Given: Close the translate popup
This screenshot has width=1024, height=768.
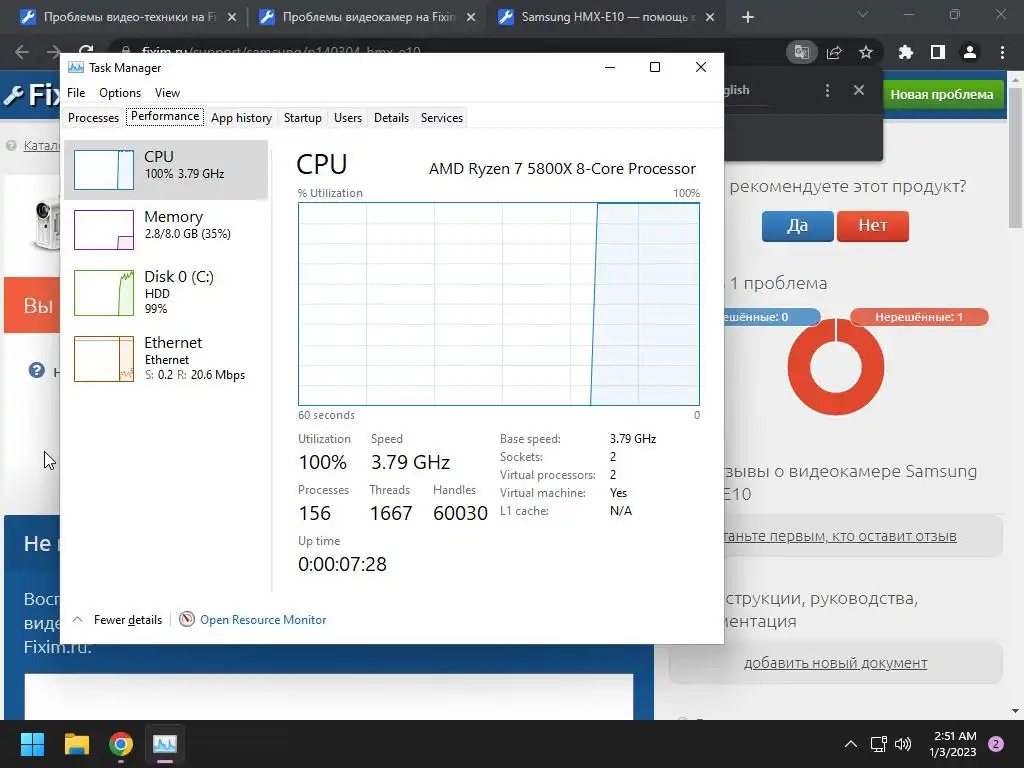Looking at the screenshot, I should point(859,90).
